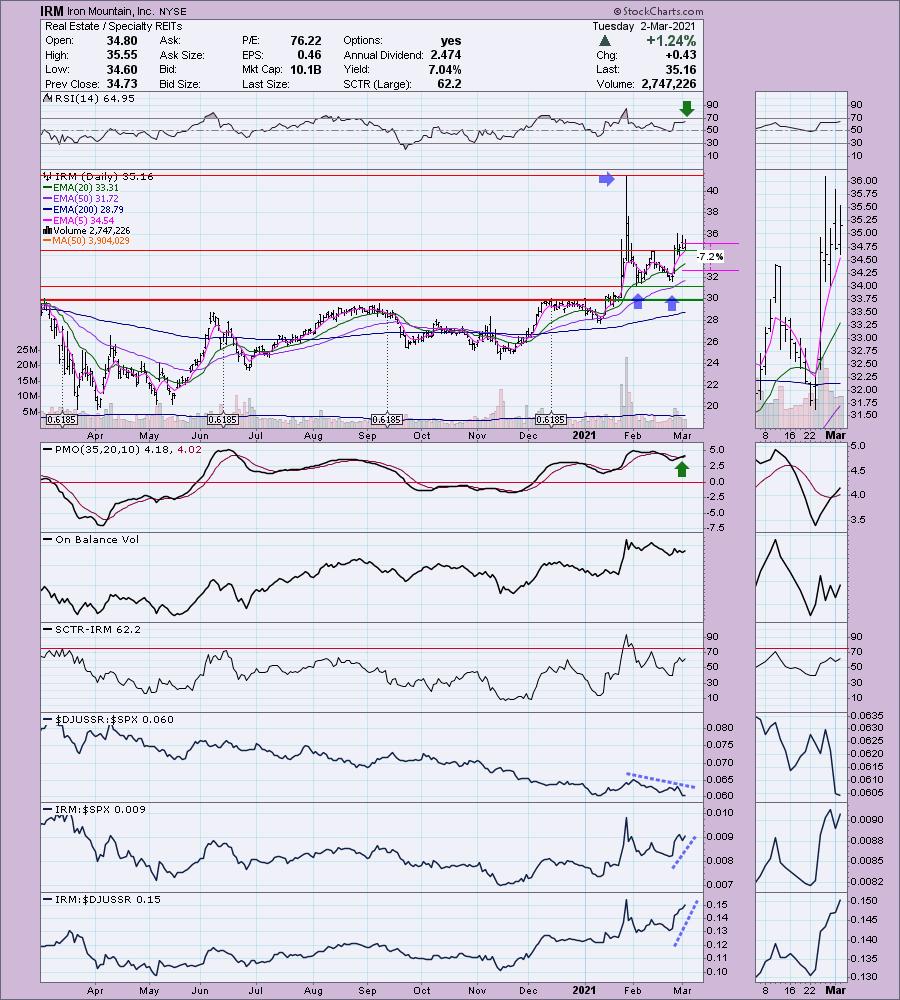Click the volume bars legend icon
This screenshot has height=1000, width=900.
point(47,230)
